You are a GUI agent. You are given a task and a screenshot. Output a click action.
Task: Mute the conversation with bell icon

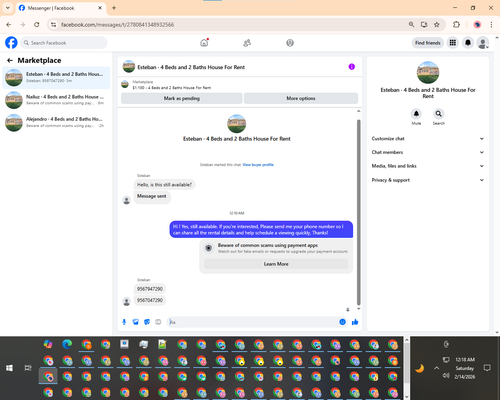[x=416, y=114]
